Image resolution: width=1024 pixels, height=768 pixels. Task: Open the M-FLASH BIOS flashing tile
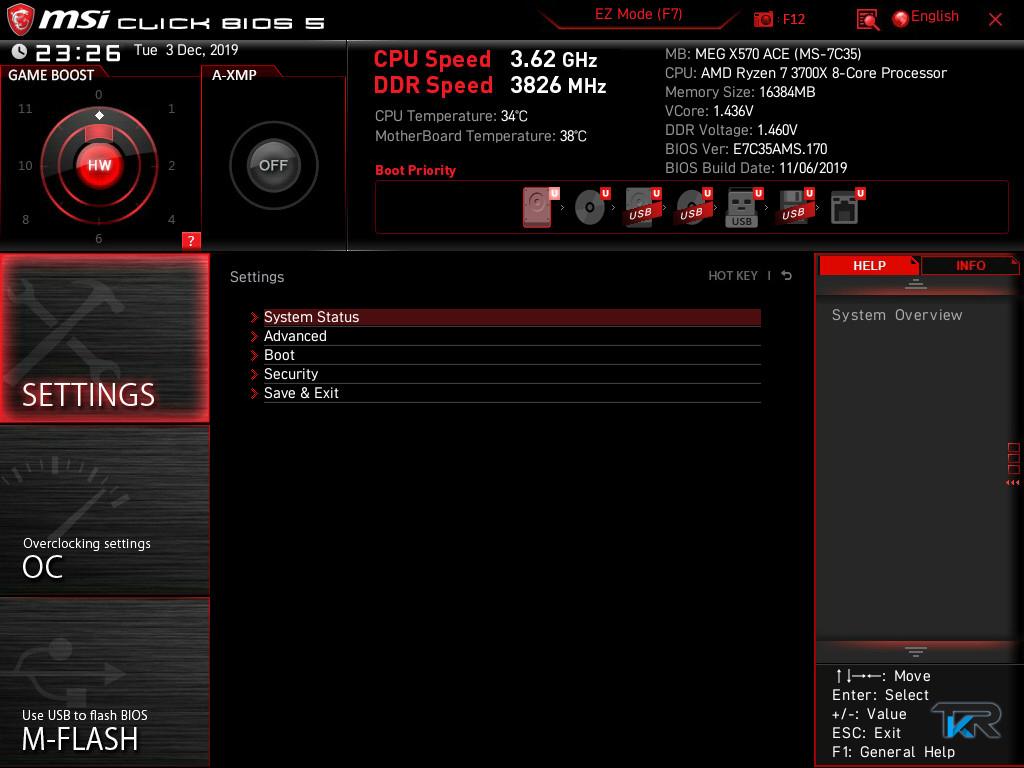[x=104, y=682]
